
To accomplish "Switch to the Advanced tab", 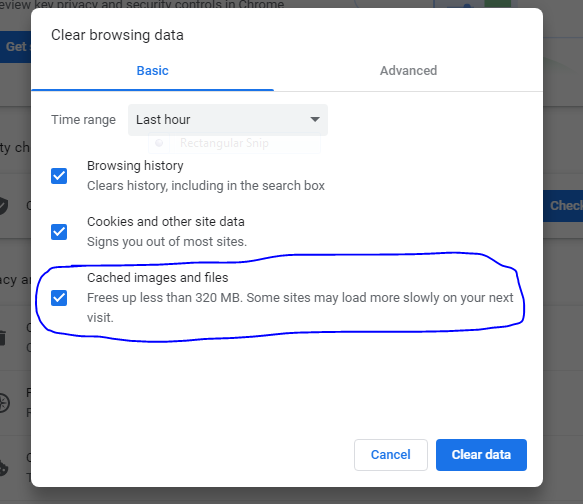I will tap(408, 71).
